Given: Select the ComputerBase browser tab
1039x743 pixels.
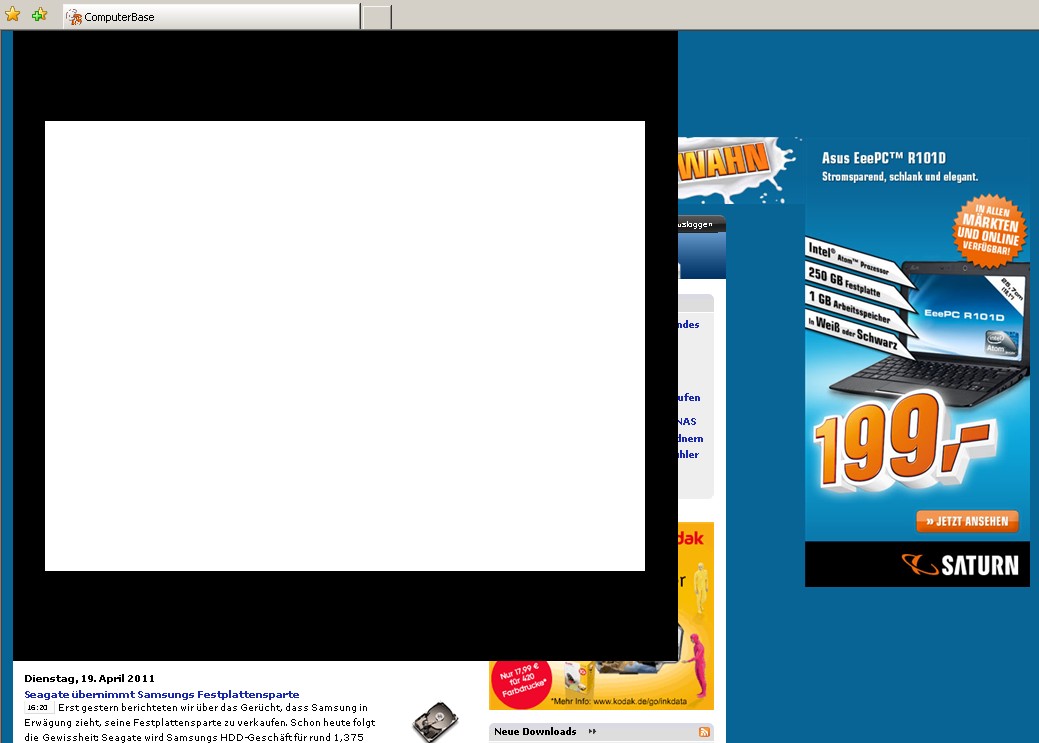Looking at the screenshot, I should (x=211, y=17).
